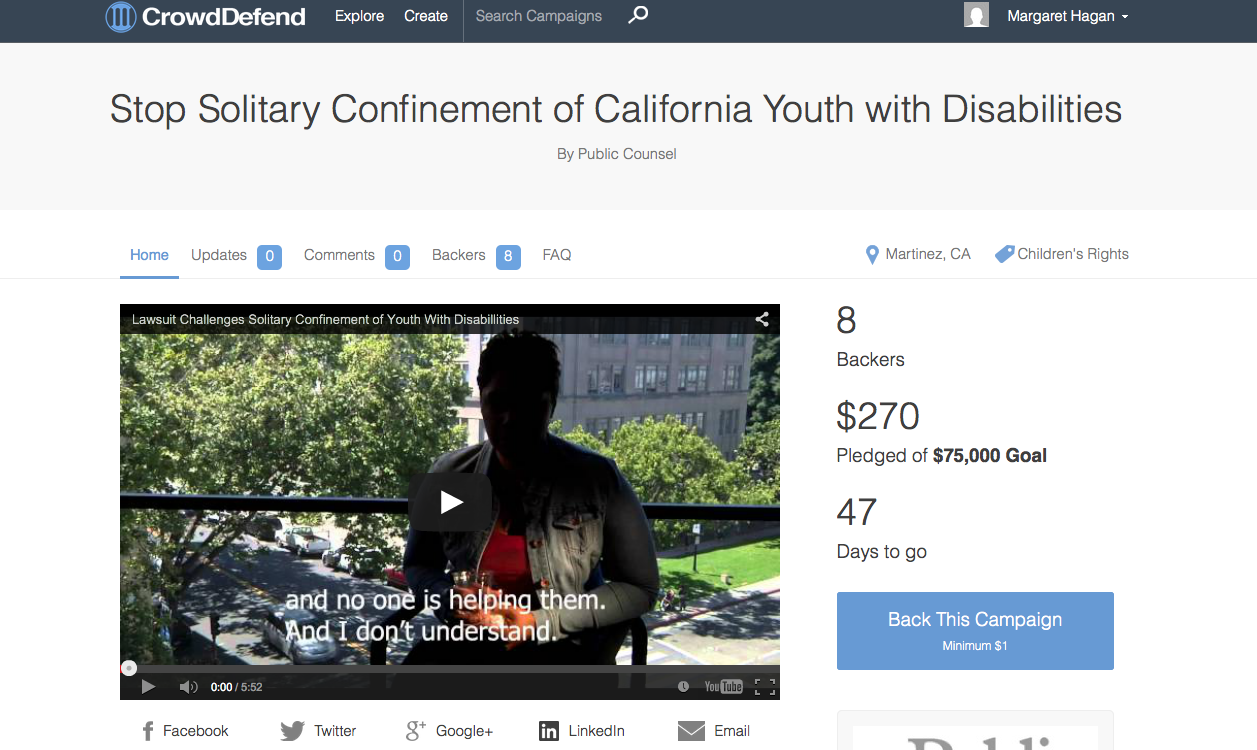Switch to the Backers tab

tap(459, 255)
